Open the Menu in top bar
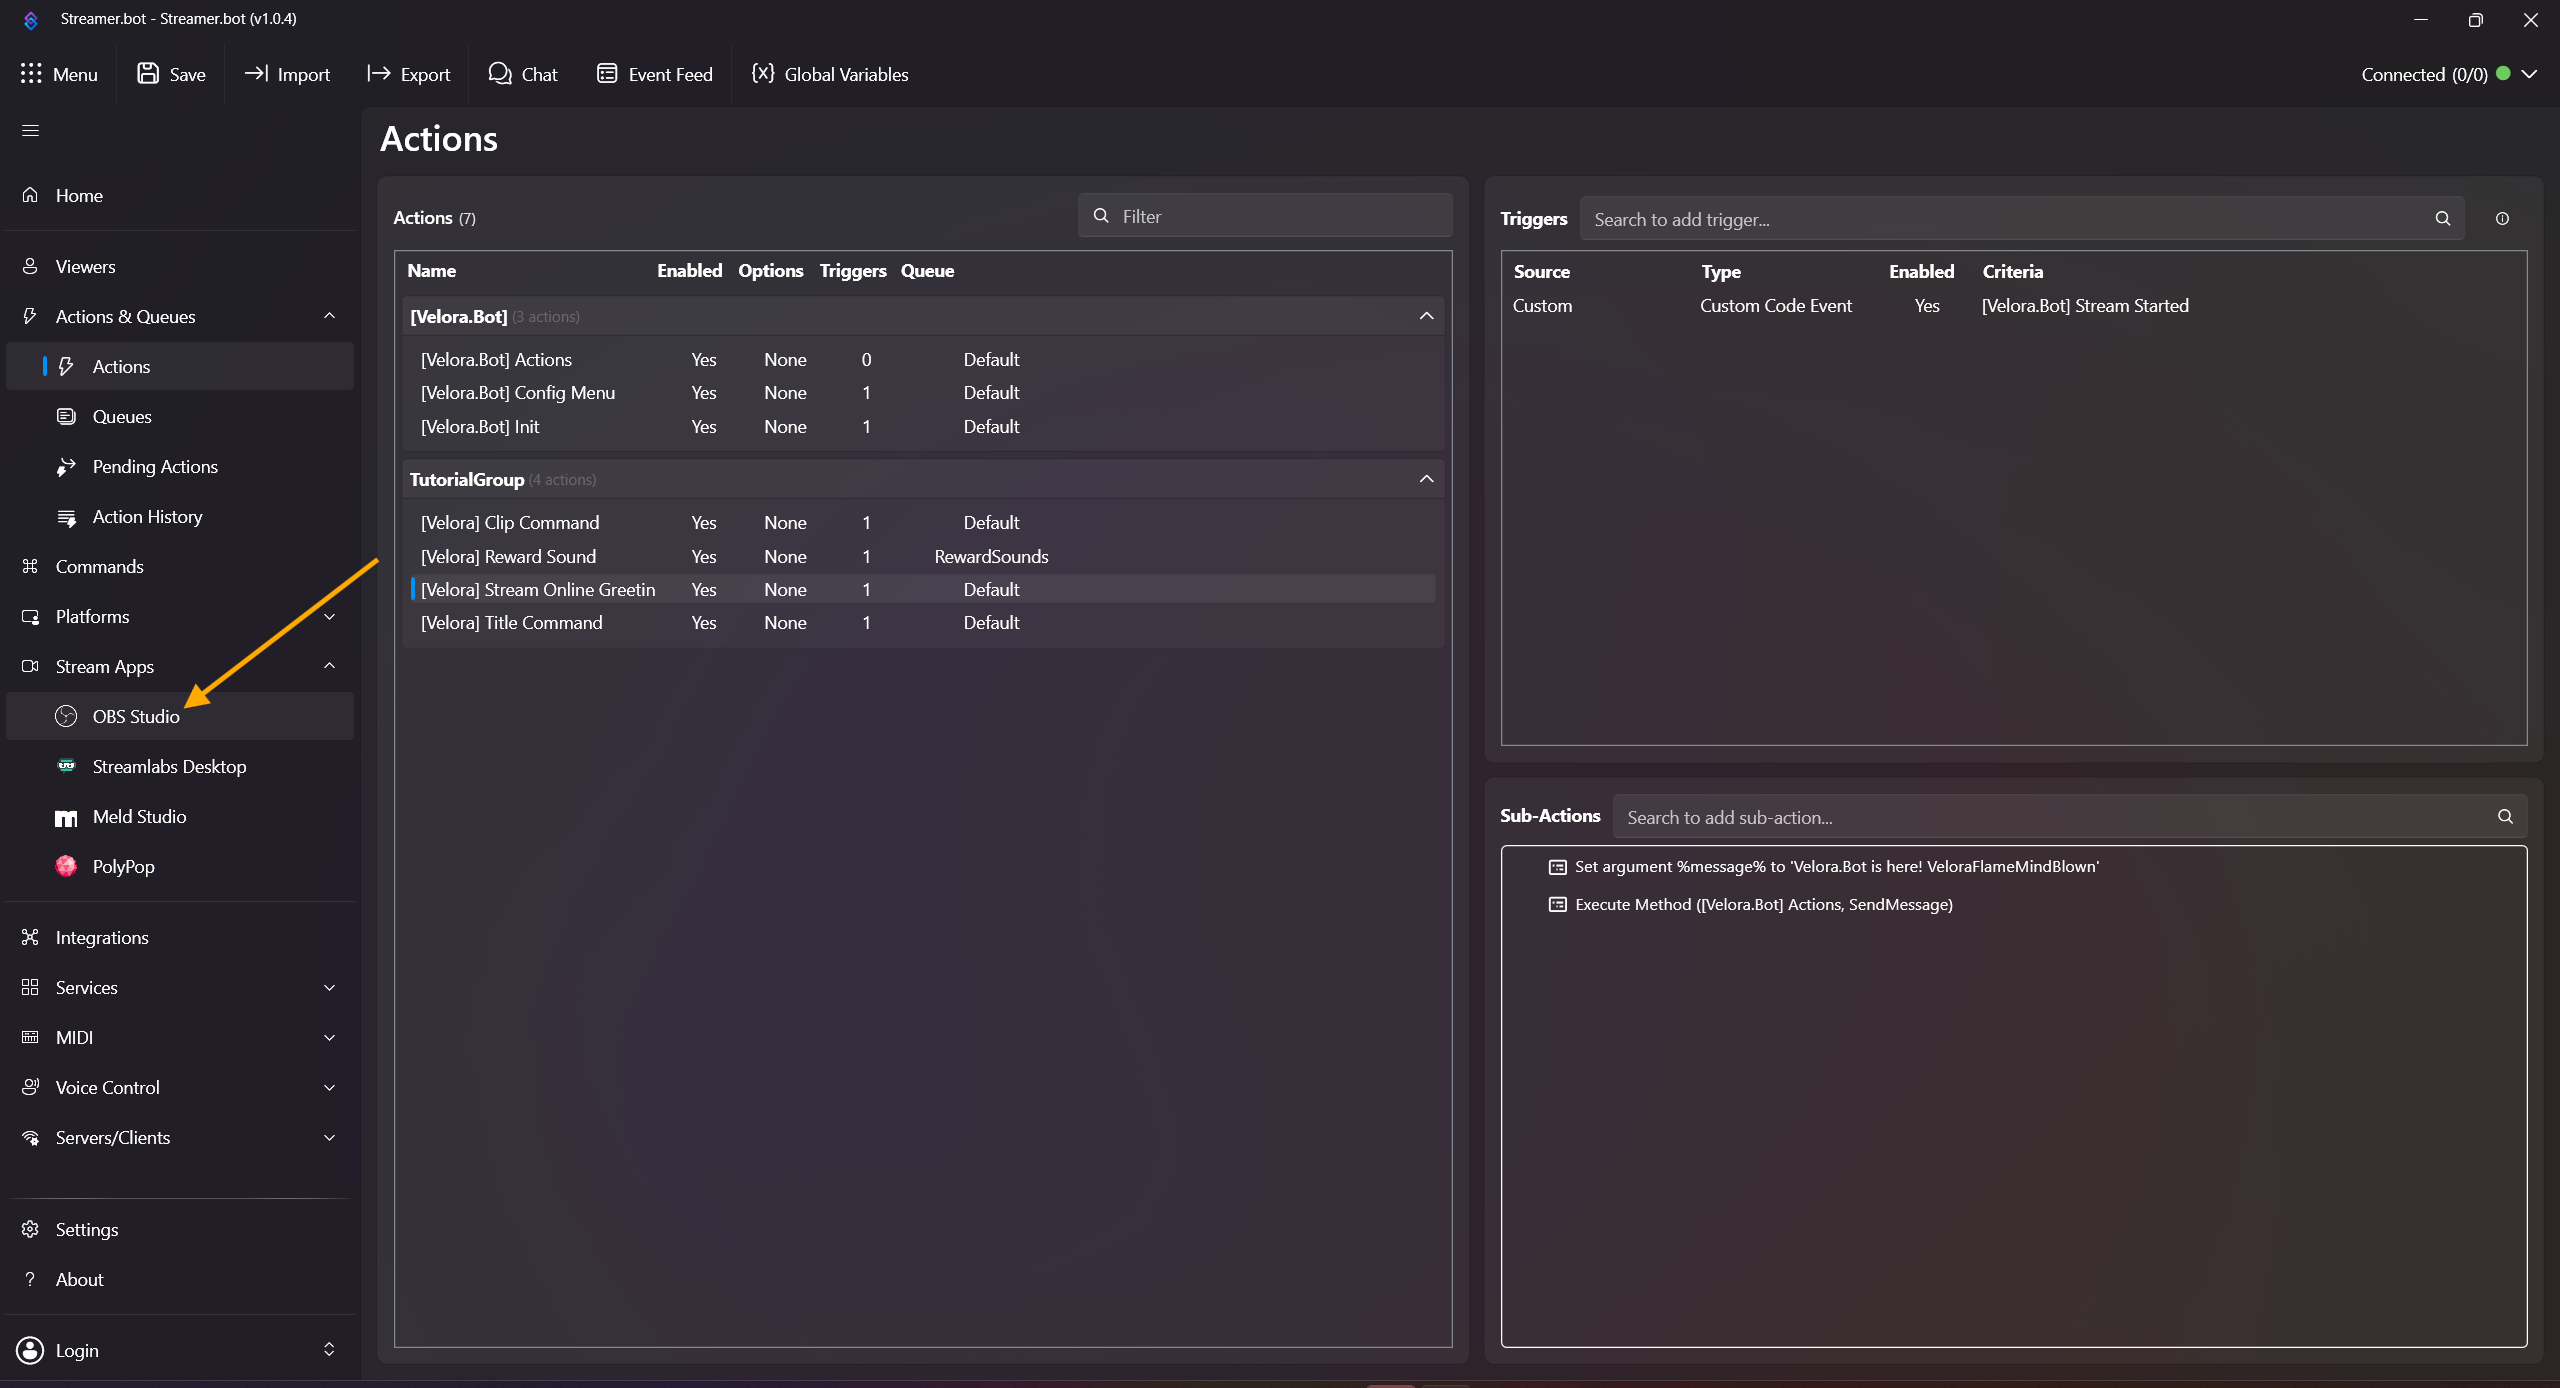The height and width of the screenshot is (1388, 2560). (x=59, y=74)
